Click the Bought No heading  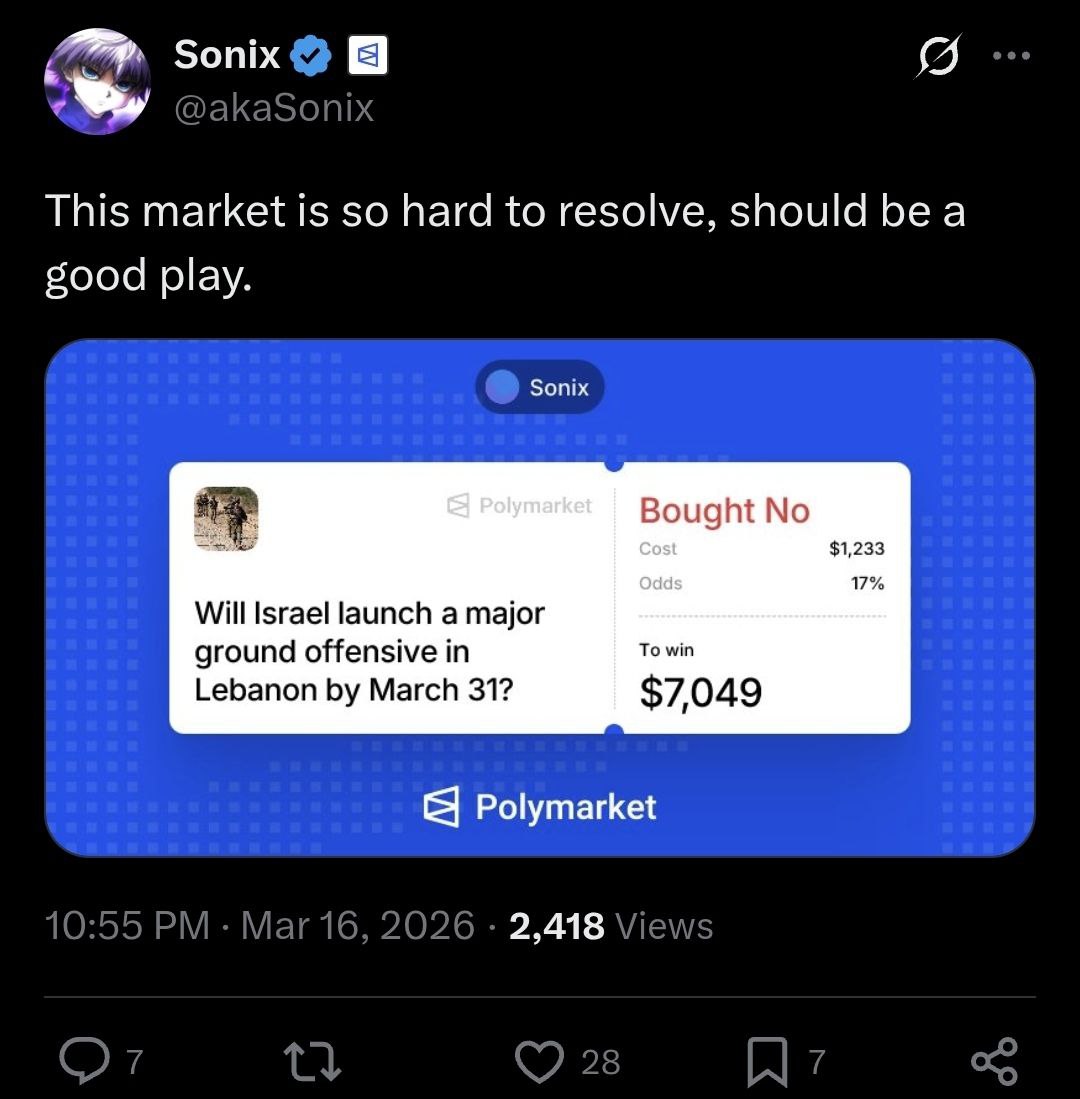724,510
